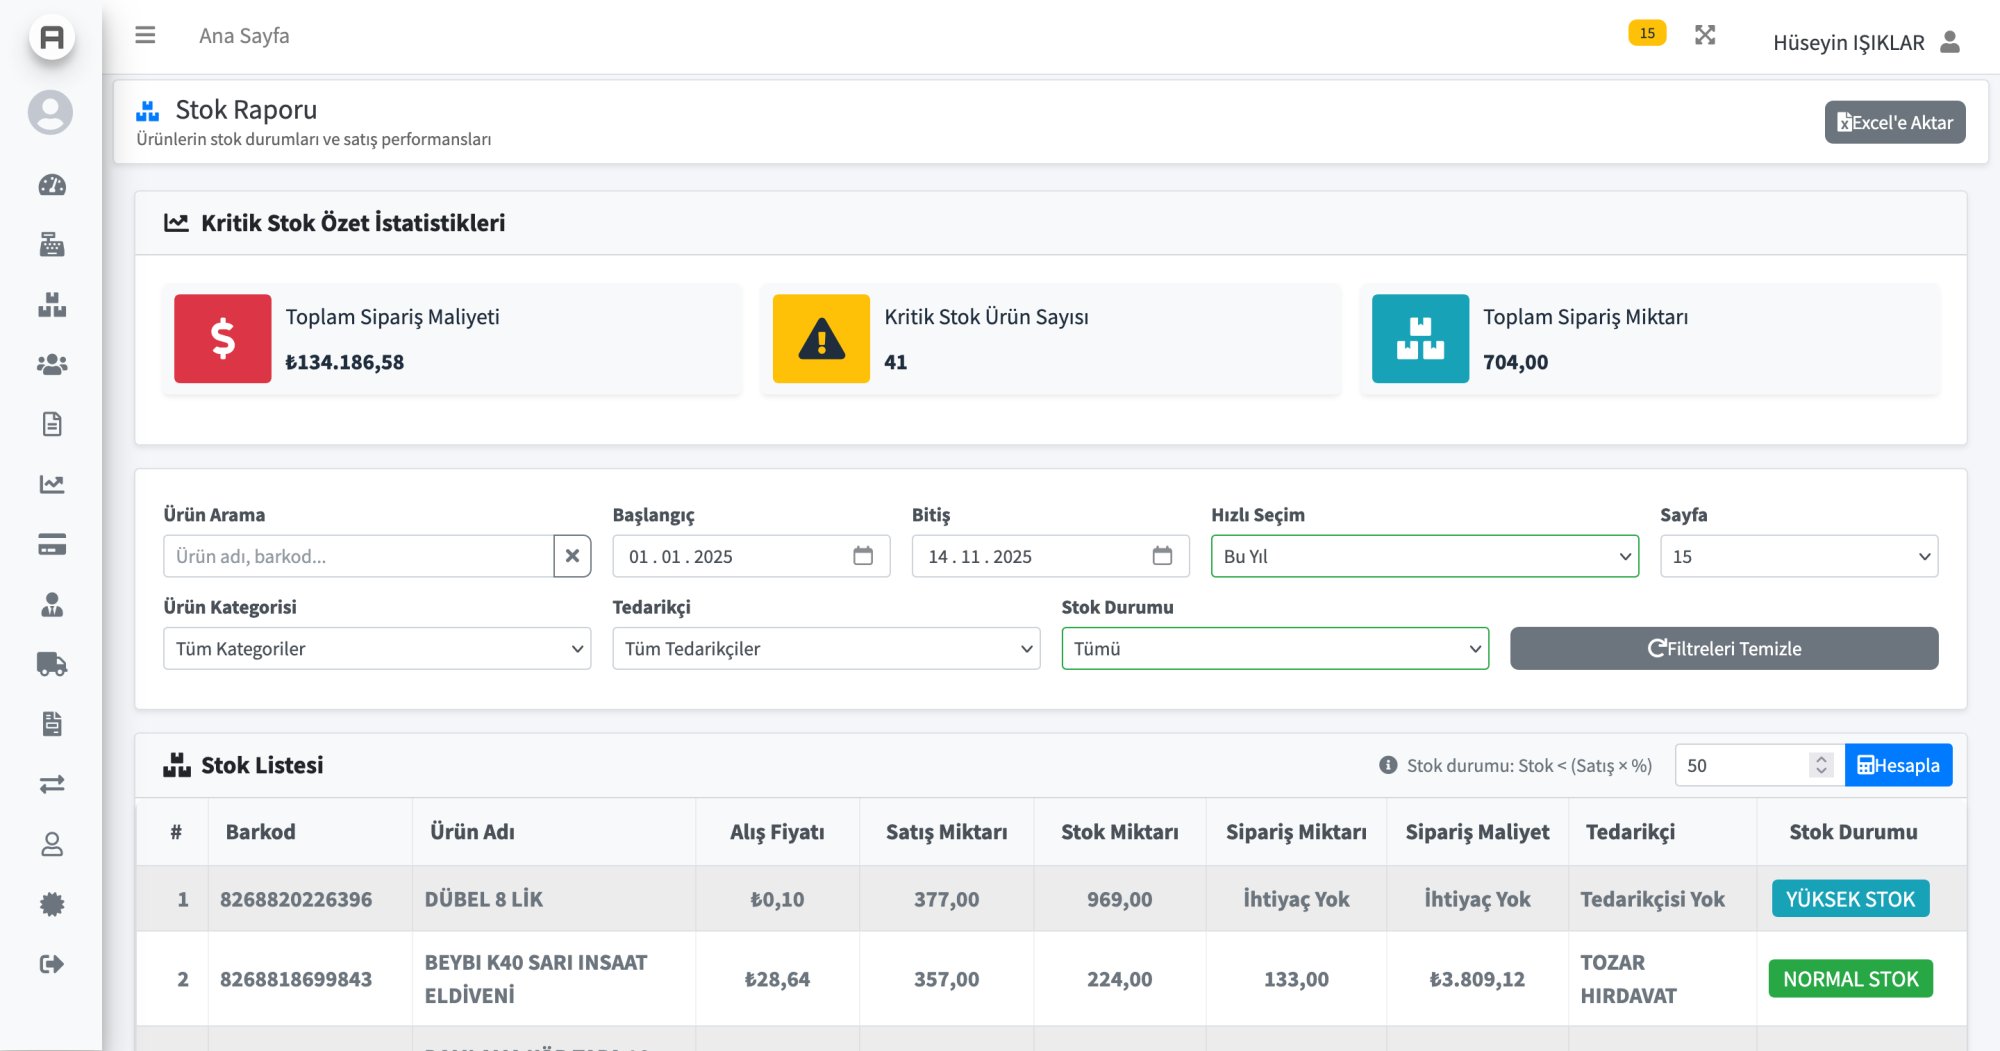Click the percentage stepper arrows

pos(1821,765)
